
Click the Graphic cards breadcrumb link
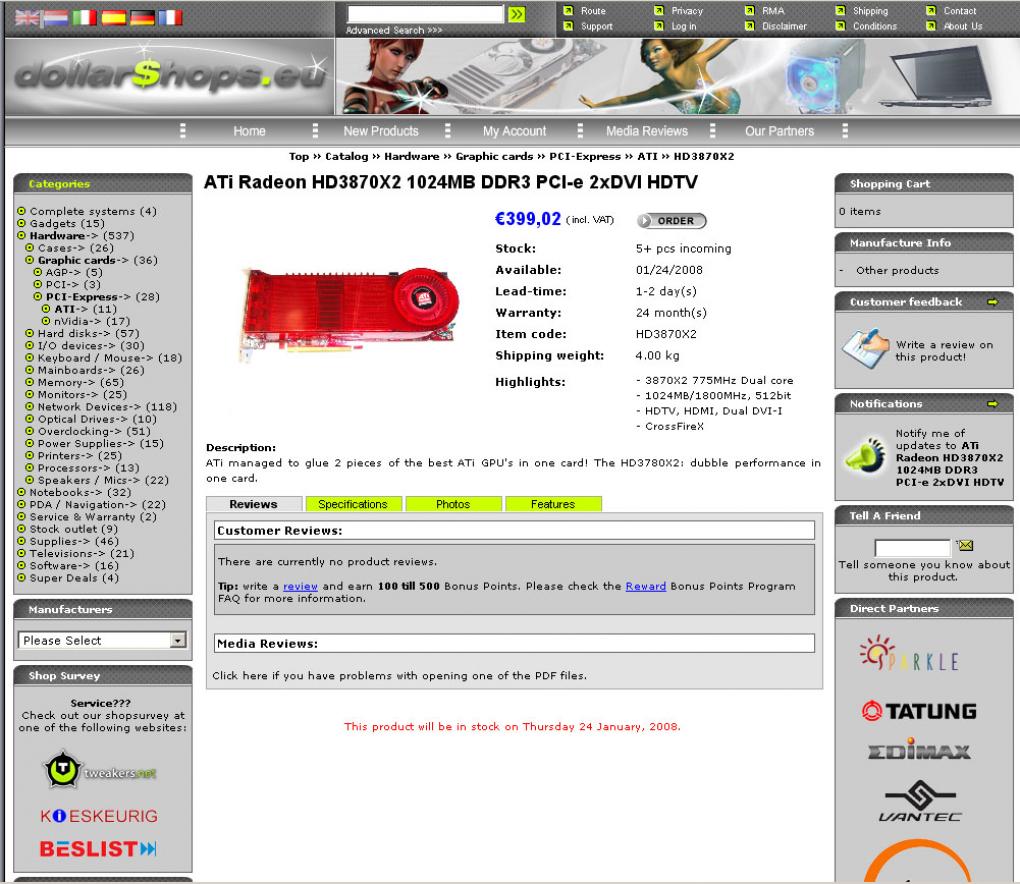coord(494,156)
